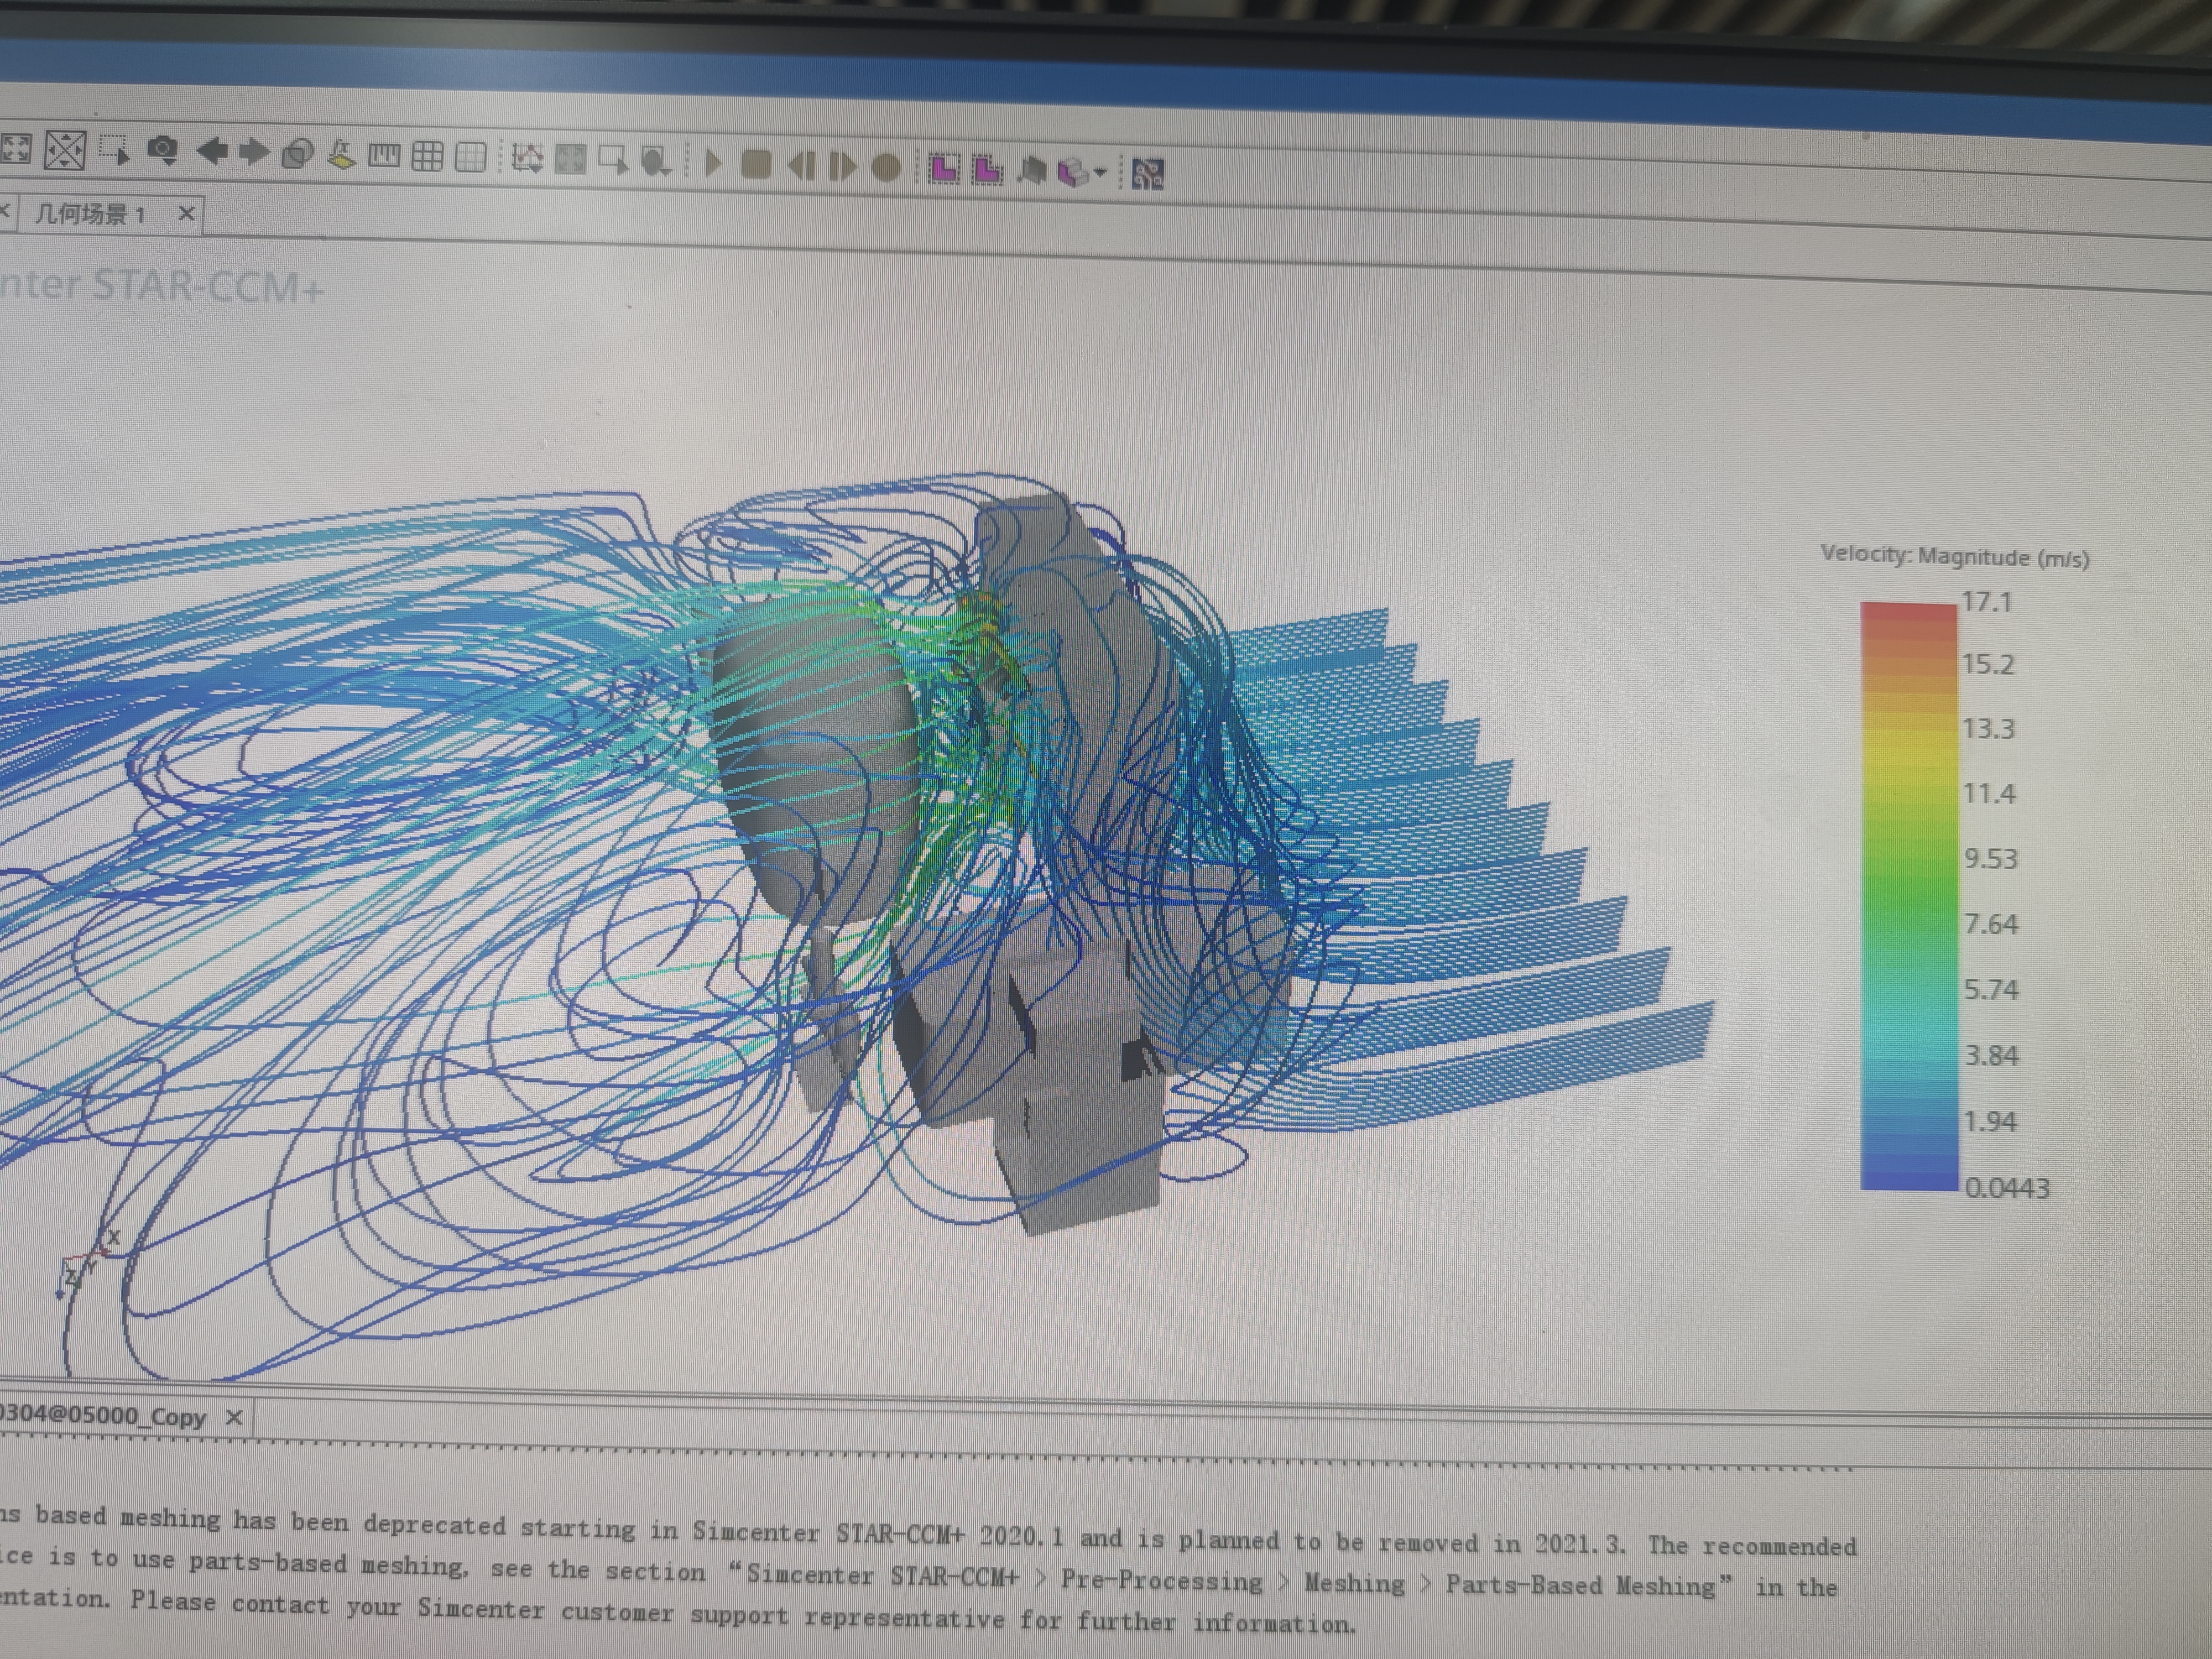Image resolution: width=2212 pixels, height=1659 pixels.
Task: Click the grey 3D surface block icon
Action: point(1032,171)
